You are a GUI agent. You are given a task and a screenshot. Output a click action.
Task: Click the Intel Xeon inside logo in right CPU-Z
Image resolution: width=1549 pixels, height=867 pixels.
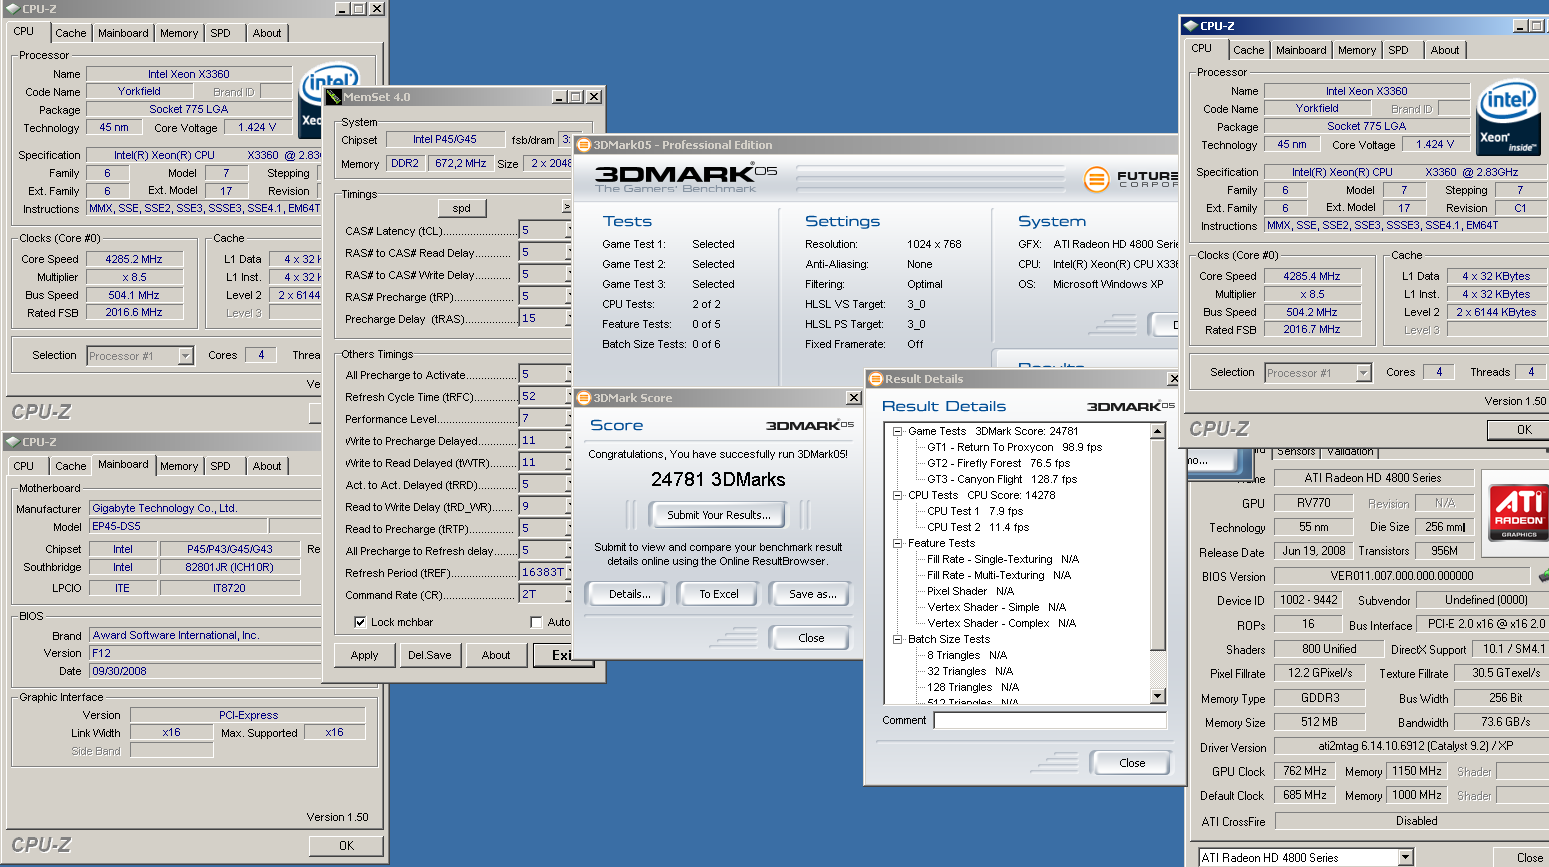pos(1509,117)
